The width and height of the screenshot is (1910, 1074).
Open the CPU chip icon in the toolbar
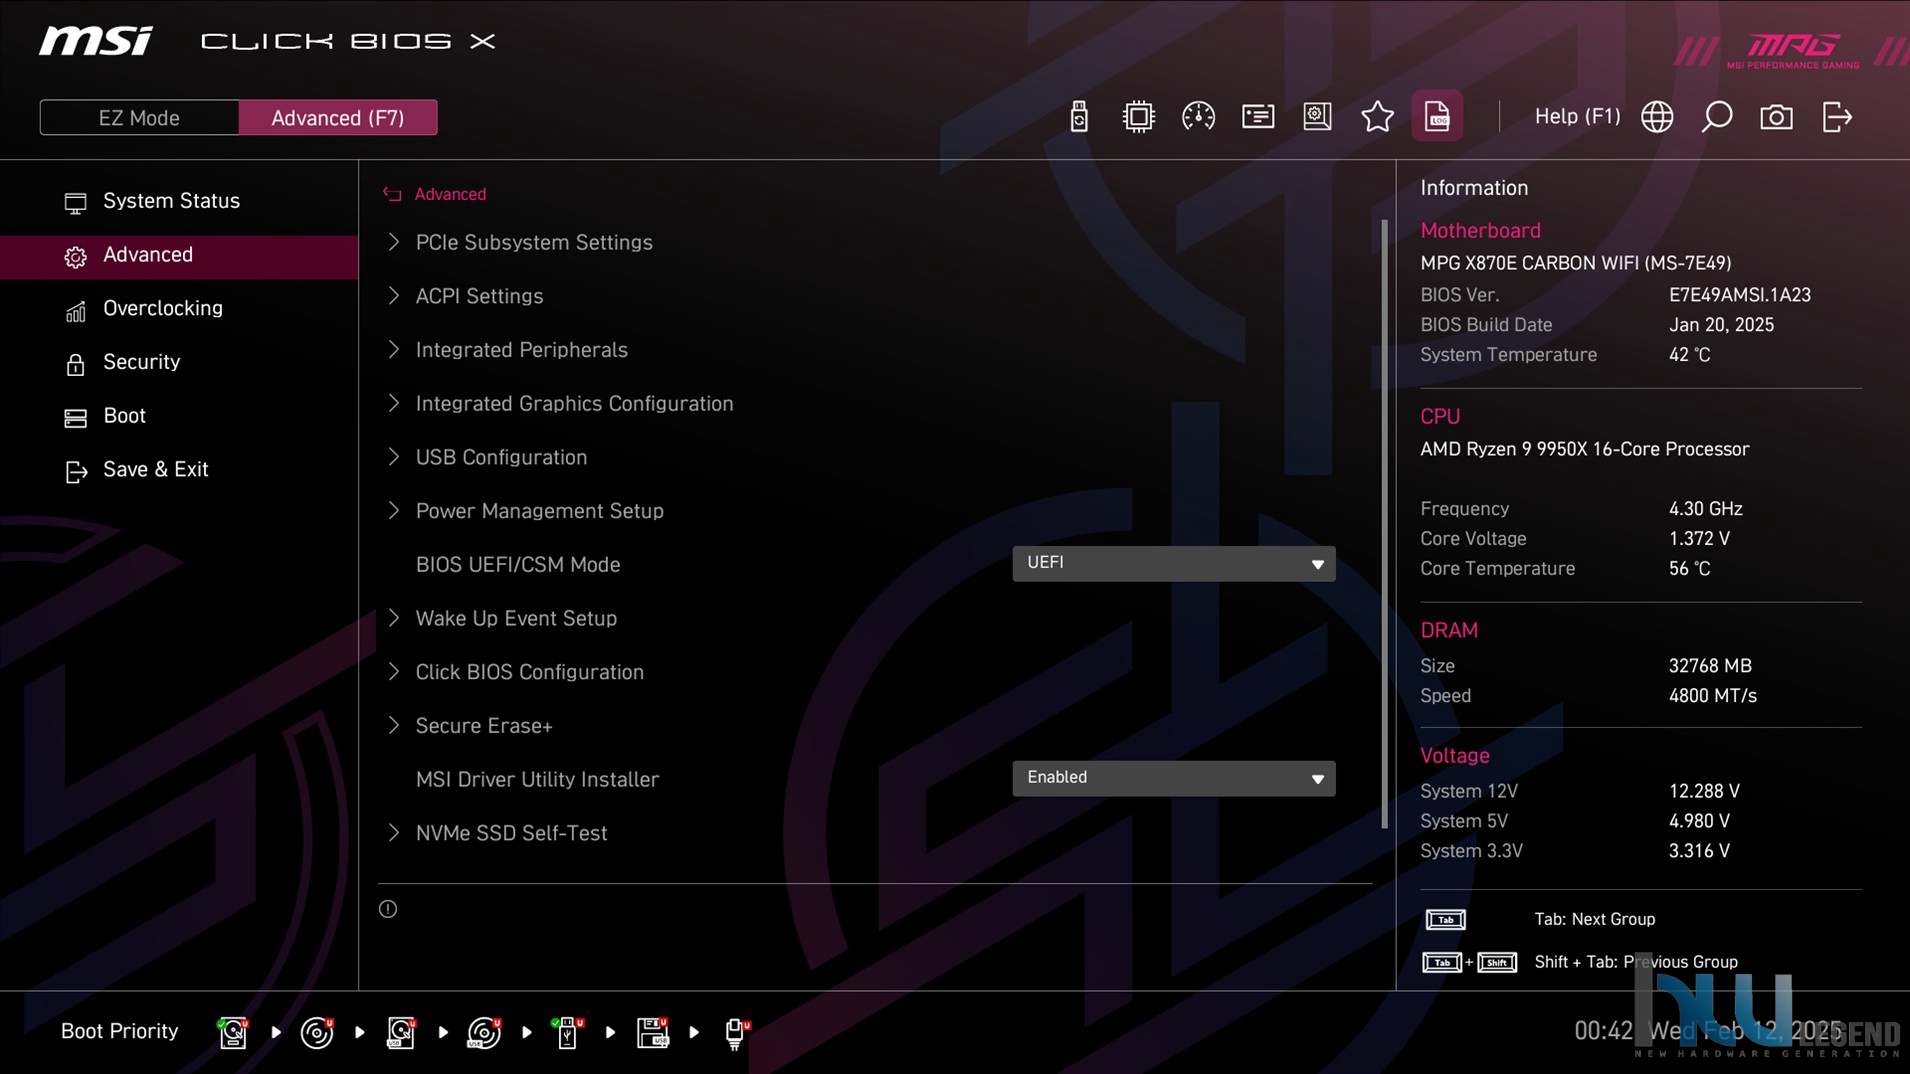1138,117
